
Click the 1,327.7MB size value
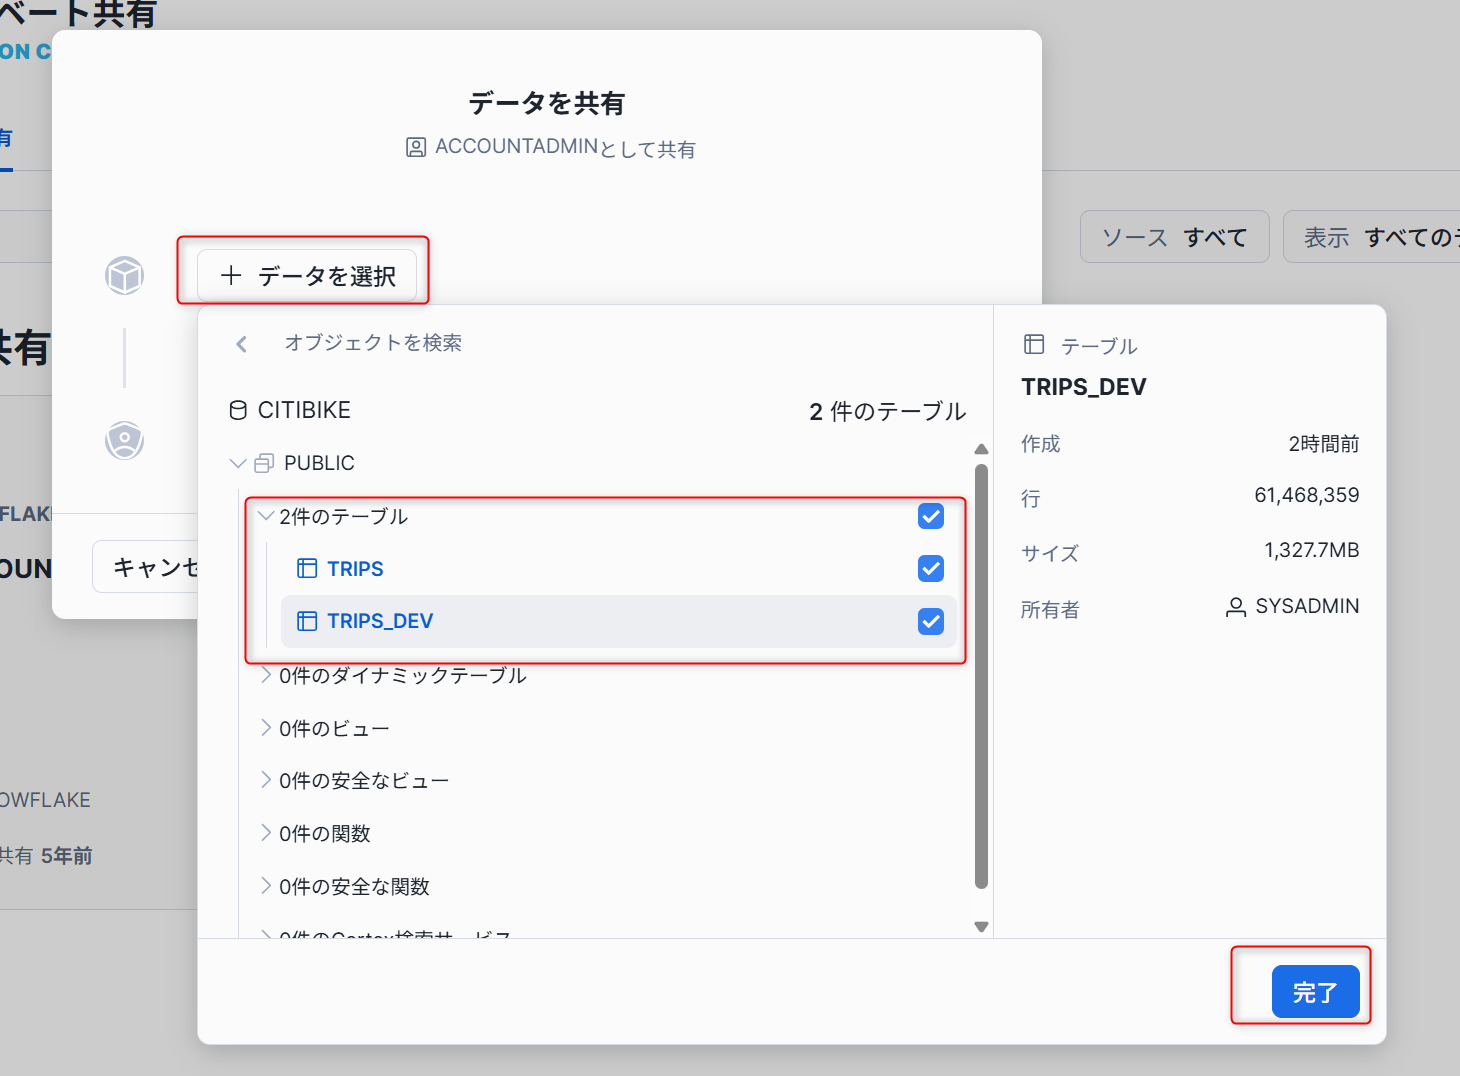[1311, 550]
